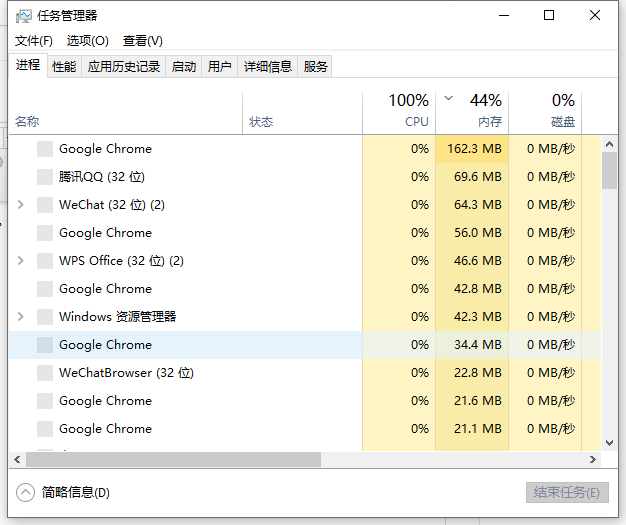Click the 简略信息 up-arrow circle icon
Viewport: 626px width, 525px height.
pos(26,492)
